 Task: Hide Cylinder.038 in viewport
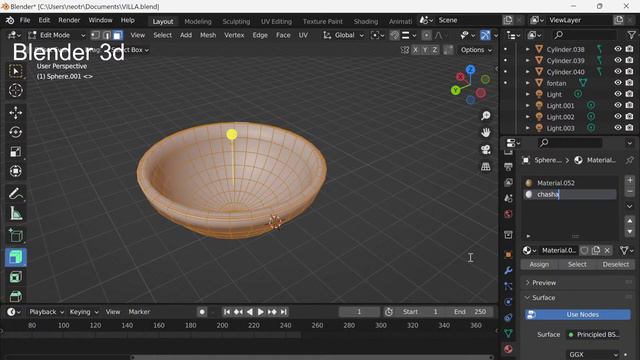pyautogui.click(x=618, y=49)
